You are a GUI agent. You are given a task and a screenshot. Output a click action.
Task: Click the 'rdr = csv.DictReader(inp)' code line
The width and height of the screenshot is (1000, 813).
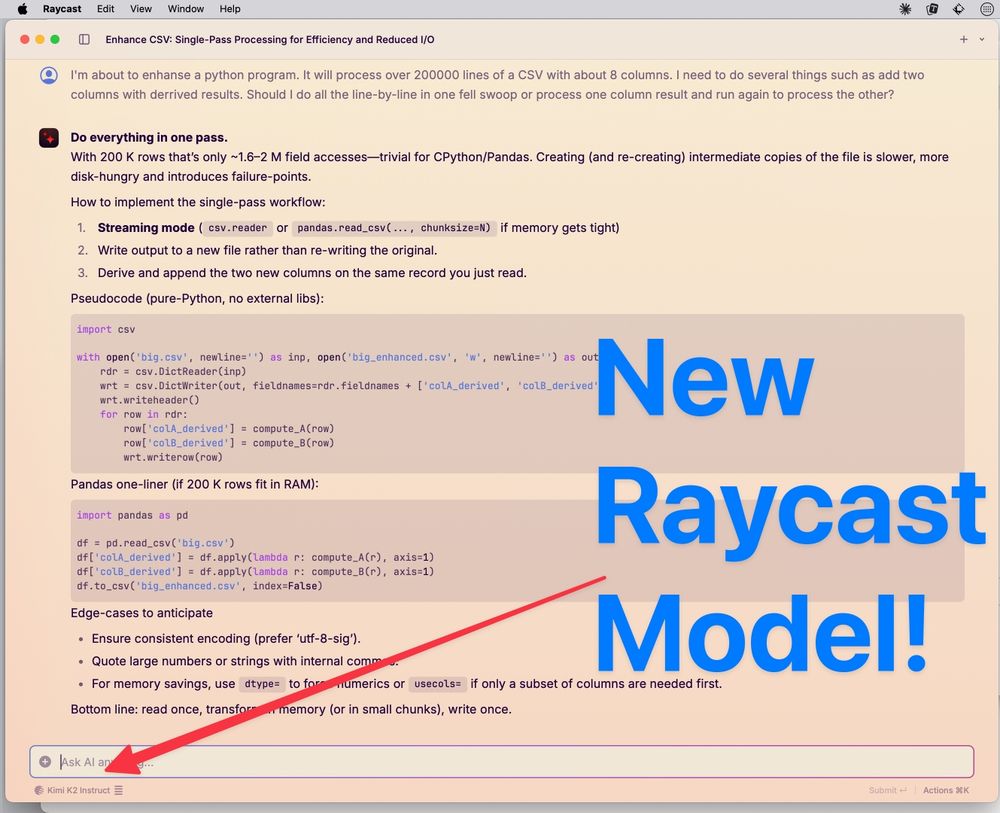pos(173,371)
